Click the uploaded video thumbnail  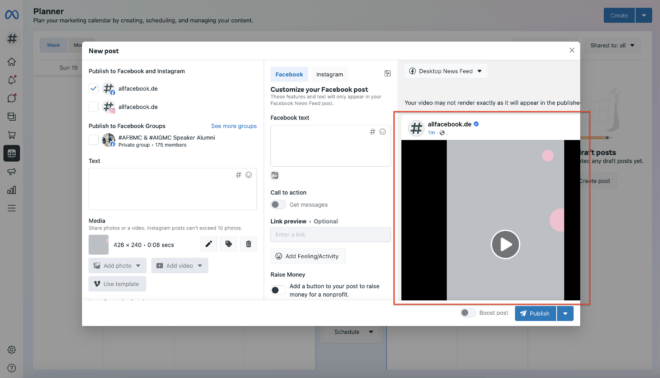coord(98,245)
